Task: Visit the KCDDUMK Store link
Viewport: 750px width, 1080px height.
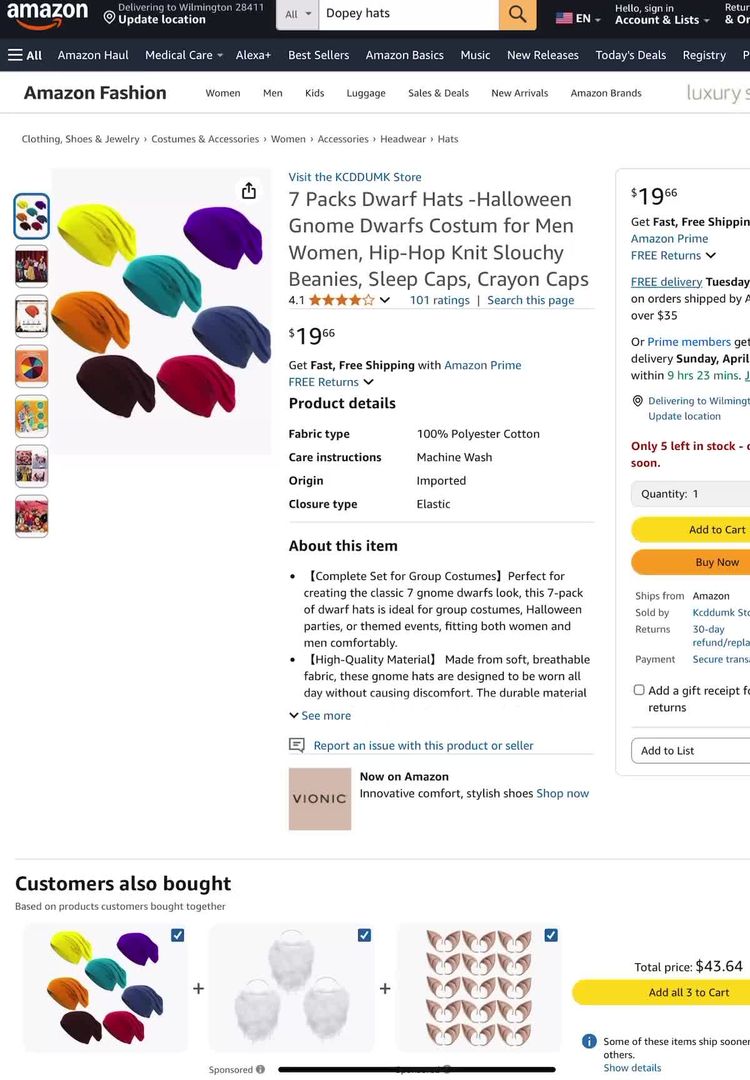Action: (x=355, y=177)
